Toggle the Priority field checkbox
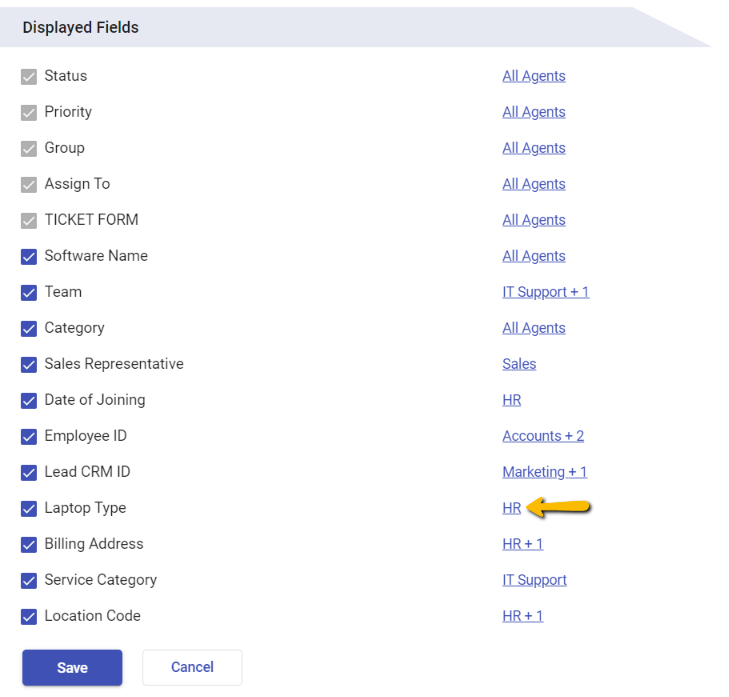Screen dimensions: 729x697 point(29,113)
